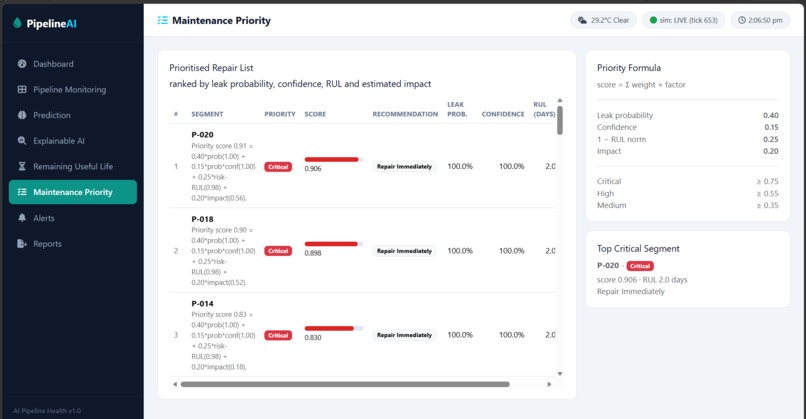Click the scroll right arrow of table
This screenshot has height=419, width=806.
549,384
